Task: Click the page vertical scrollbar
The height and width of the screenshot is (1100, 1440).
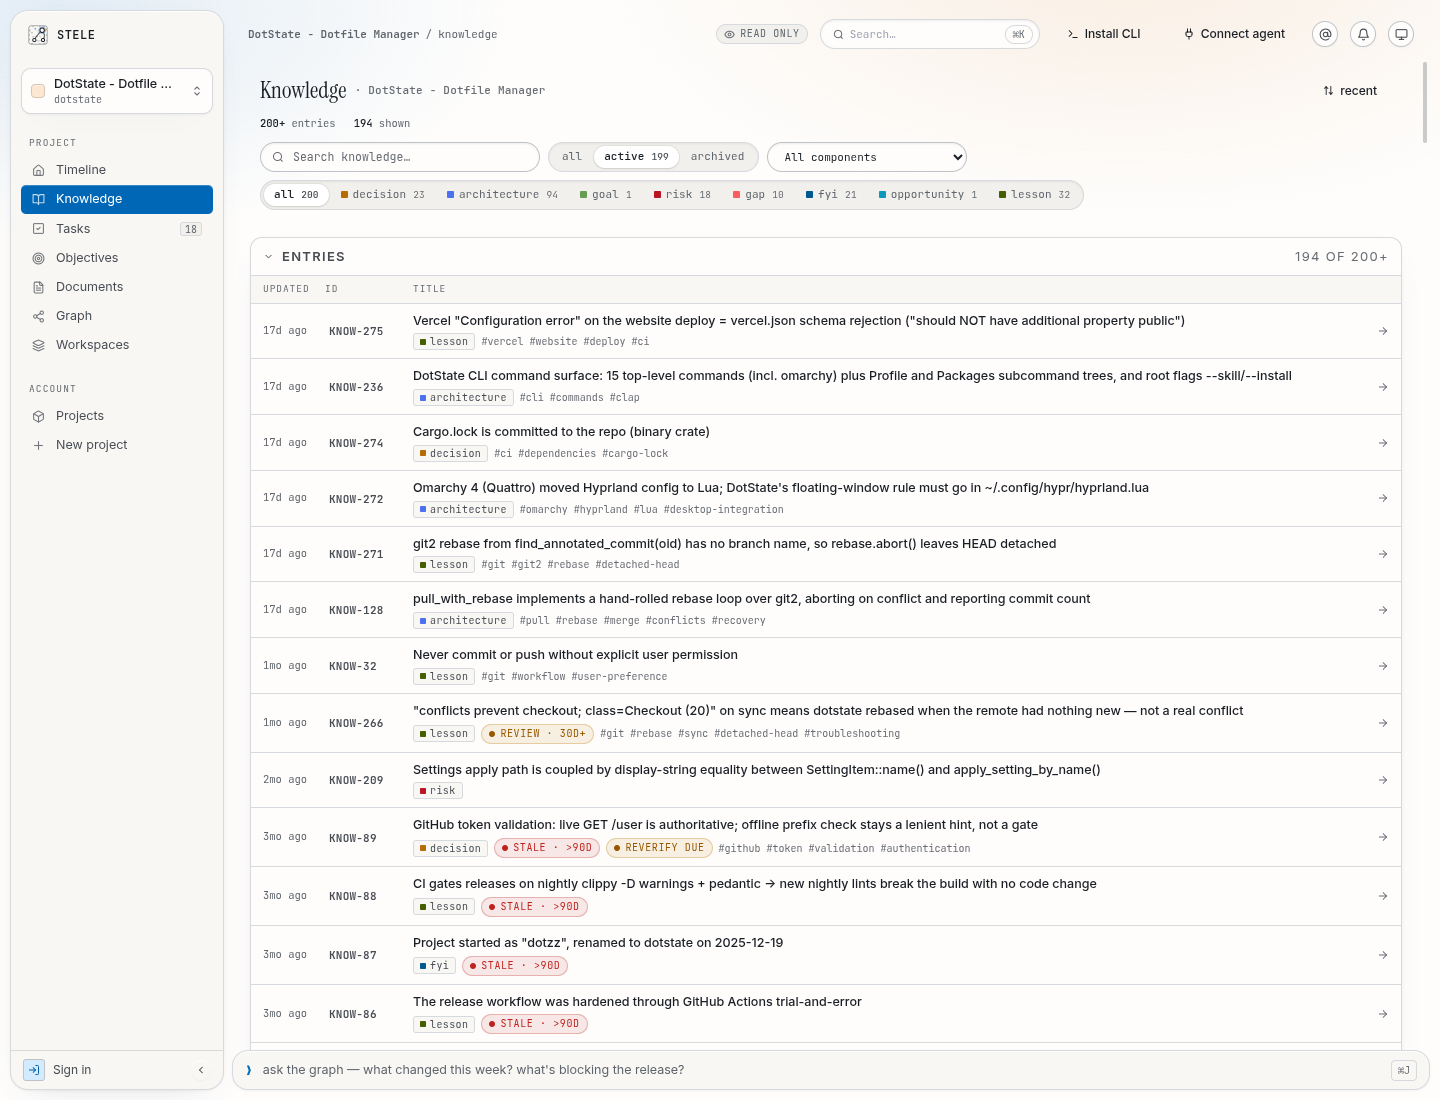Action: pos(1424,103)
